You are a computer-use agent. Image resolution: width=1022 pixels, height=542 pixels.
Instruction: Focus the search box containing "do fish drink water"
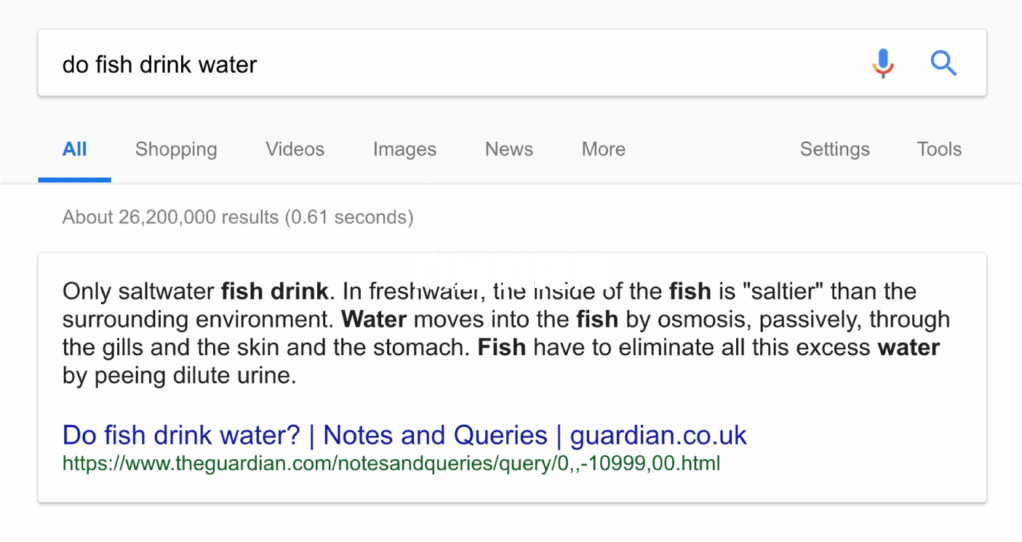pyautogui.click(x=450, y=63)
